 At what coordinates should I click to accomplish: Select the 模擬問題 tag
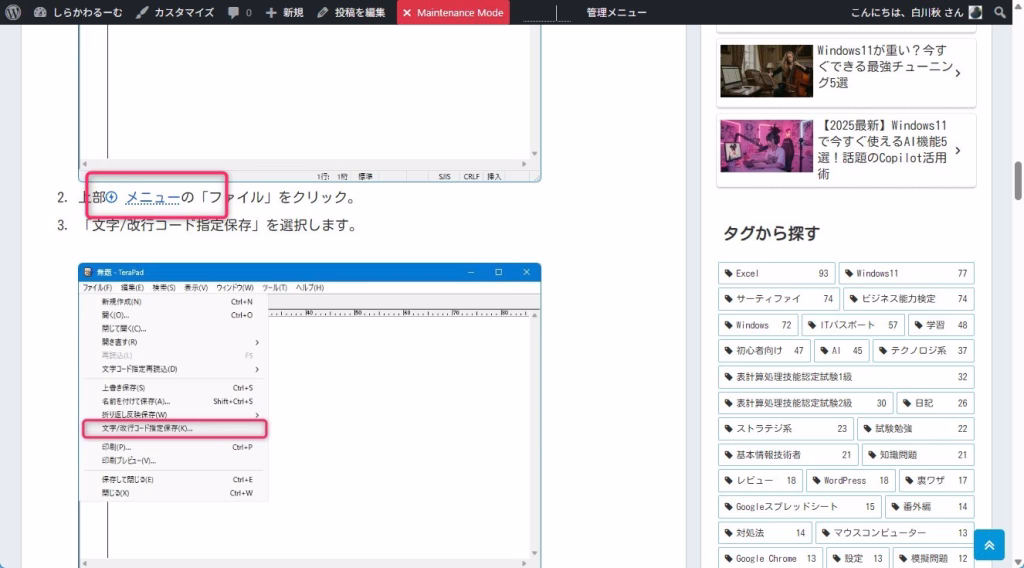934,558
